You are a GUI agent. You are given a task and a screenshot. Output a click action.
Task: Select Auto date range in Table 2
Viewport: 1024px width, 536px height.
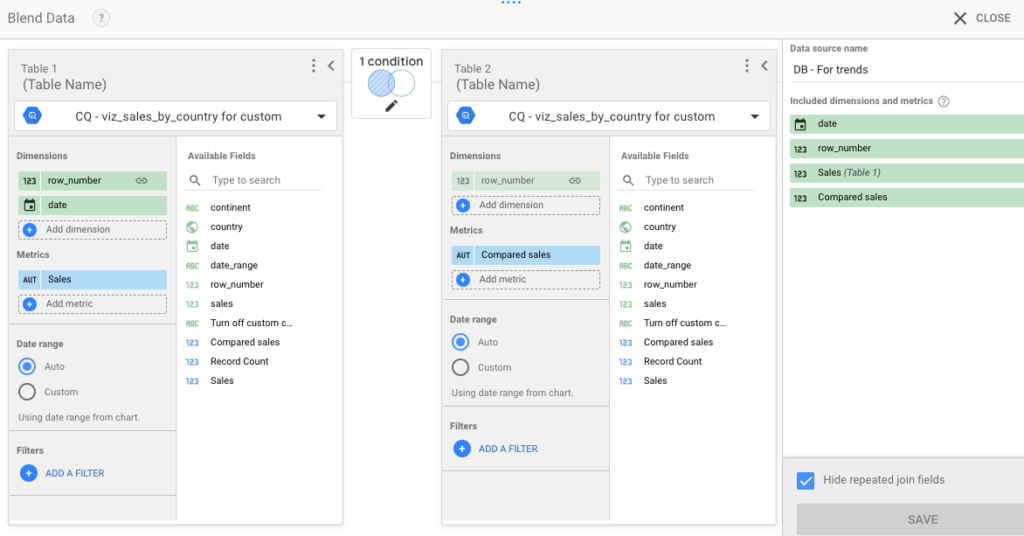pos(460,341)
